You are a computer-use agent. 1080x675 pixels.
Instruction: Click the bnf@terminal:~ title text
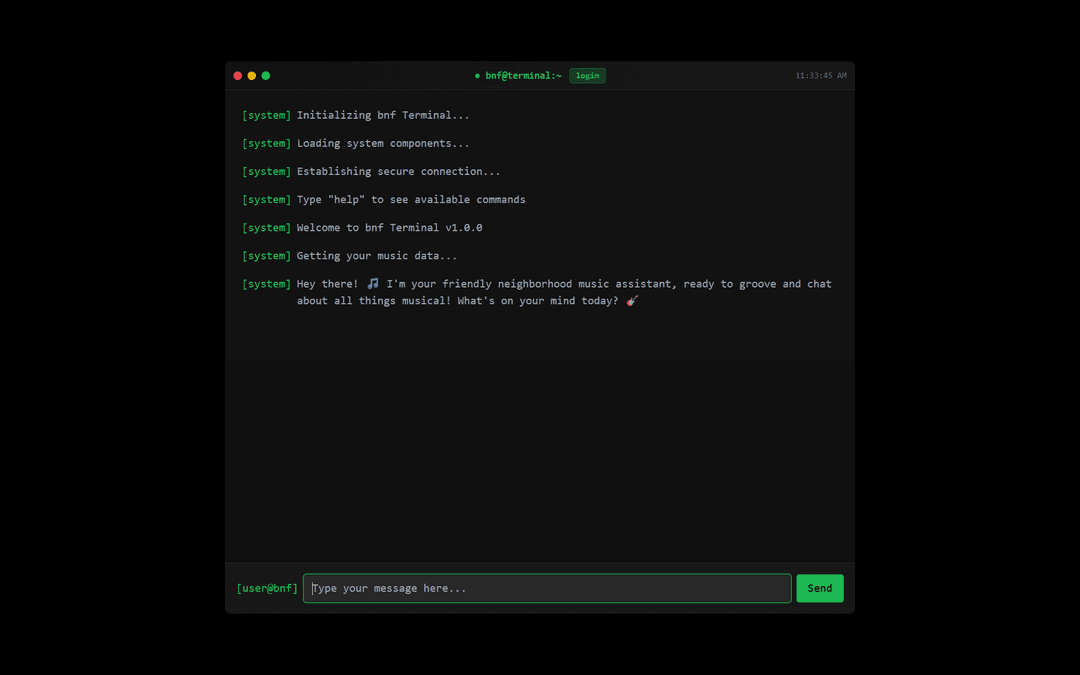(523, 76)
